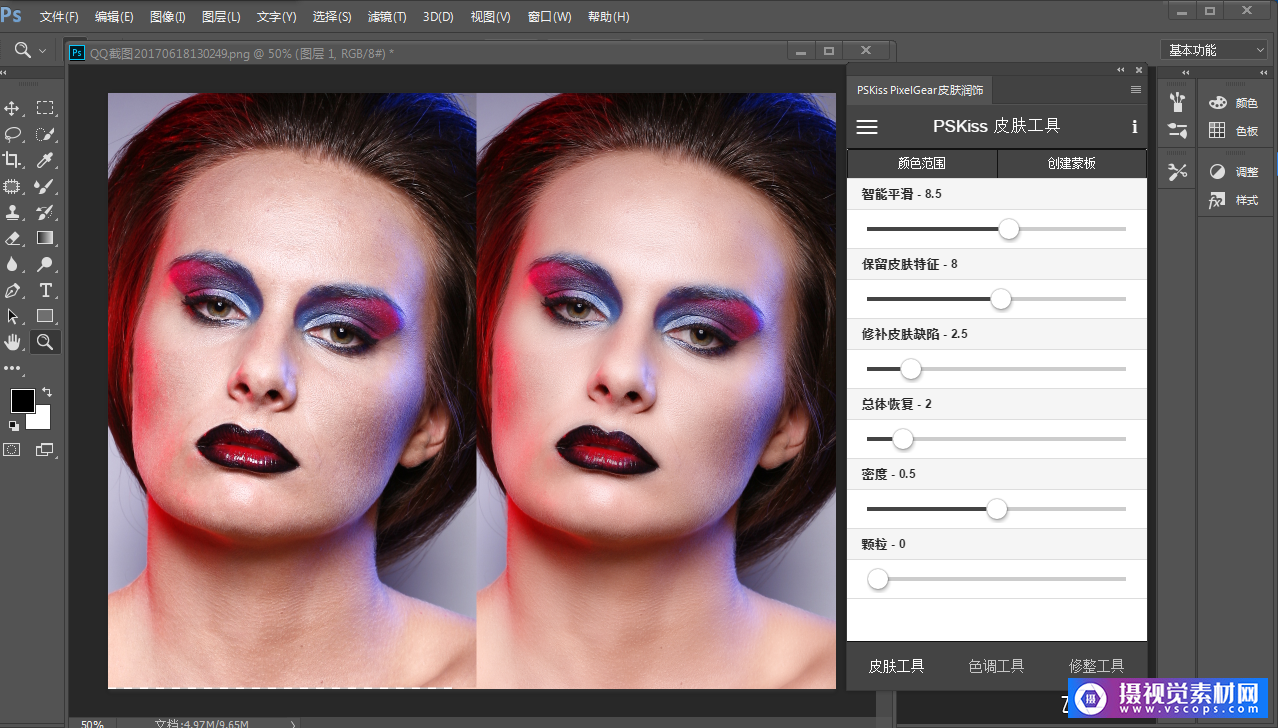Select the Move tool
This screenshot has height=728, width=1278.
13,108
